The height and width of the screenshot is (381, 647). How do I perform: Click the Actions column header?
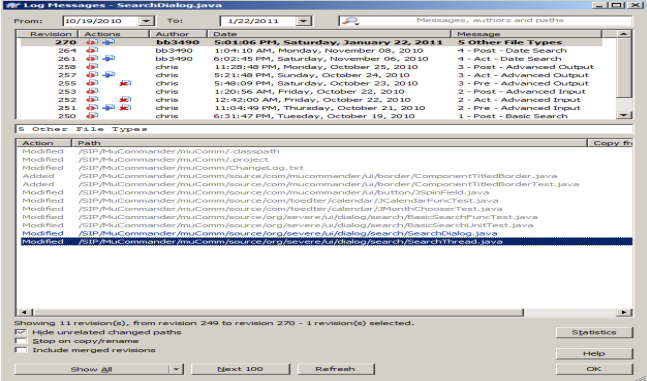[x=113, y=34]
